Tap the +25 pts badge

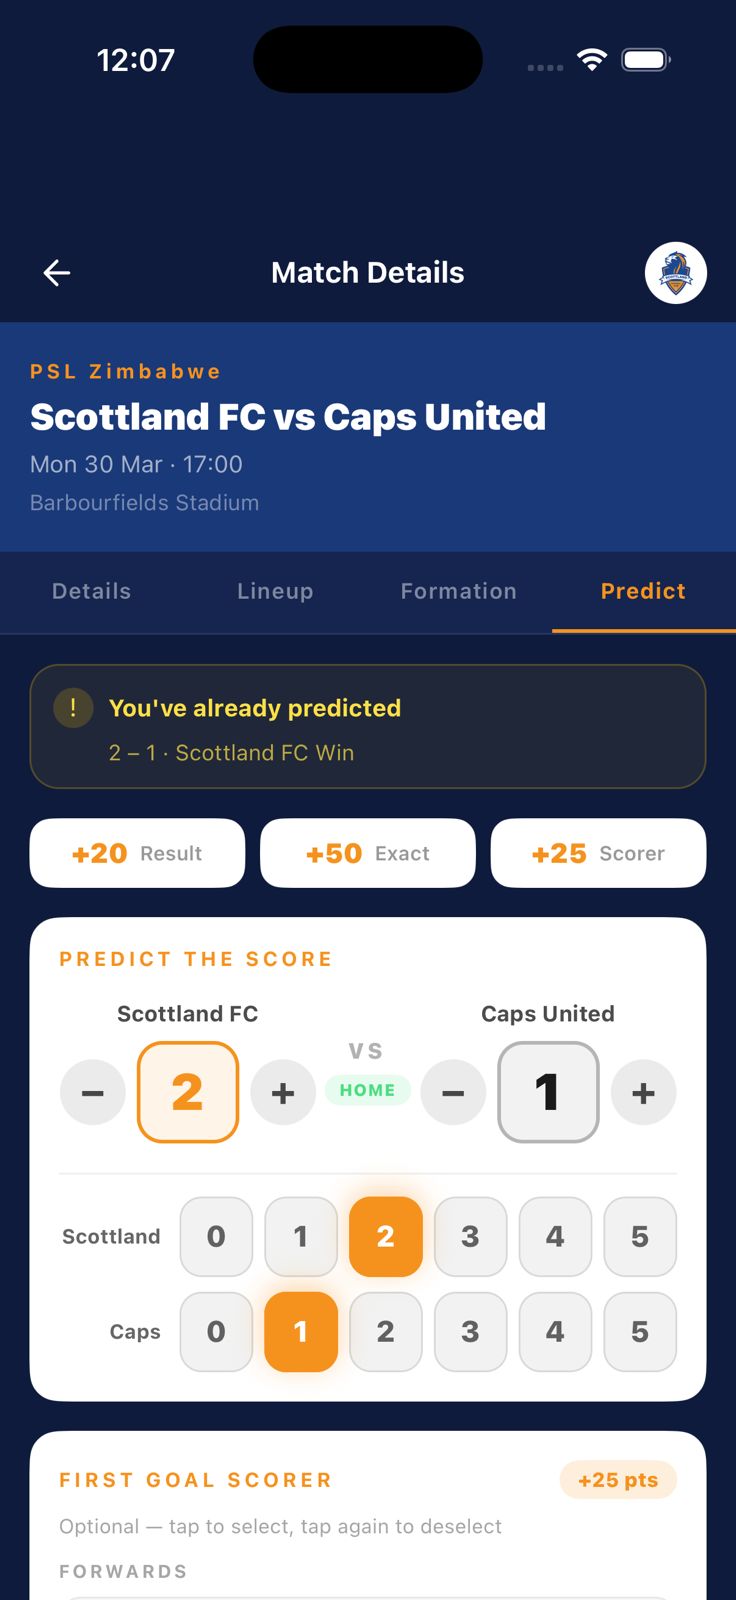pyautogui.click(x=618, y=1480)
